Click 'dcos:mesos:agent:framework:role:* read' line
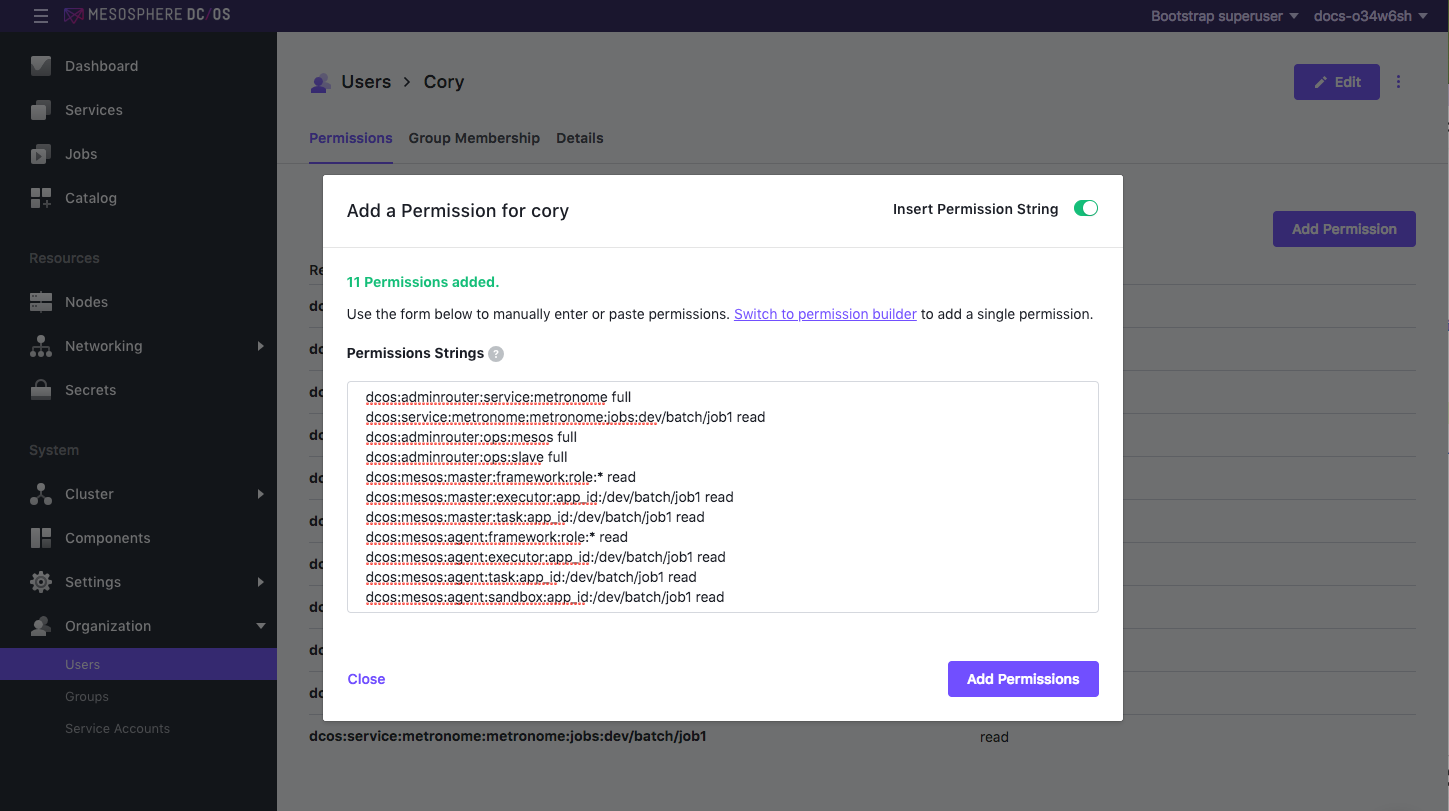 [497, 537]
